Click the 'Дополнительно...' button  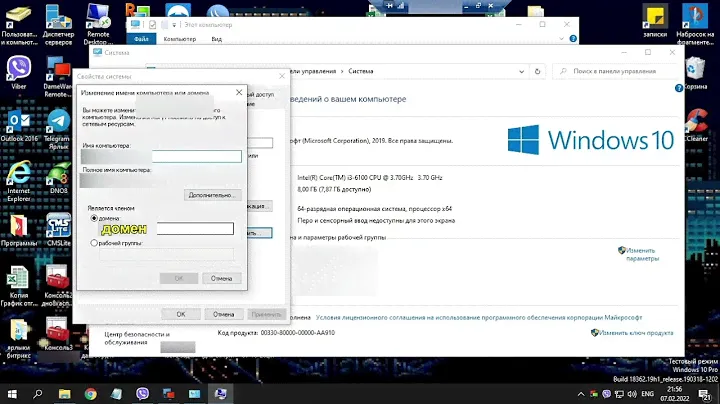pos(214,194)
